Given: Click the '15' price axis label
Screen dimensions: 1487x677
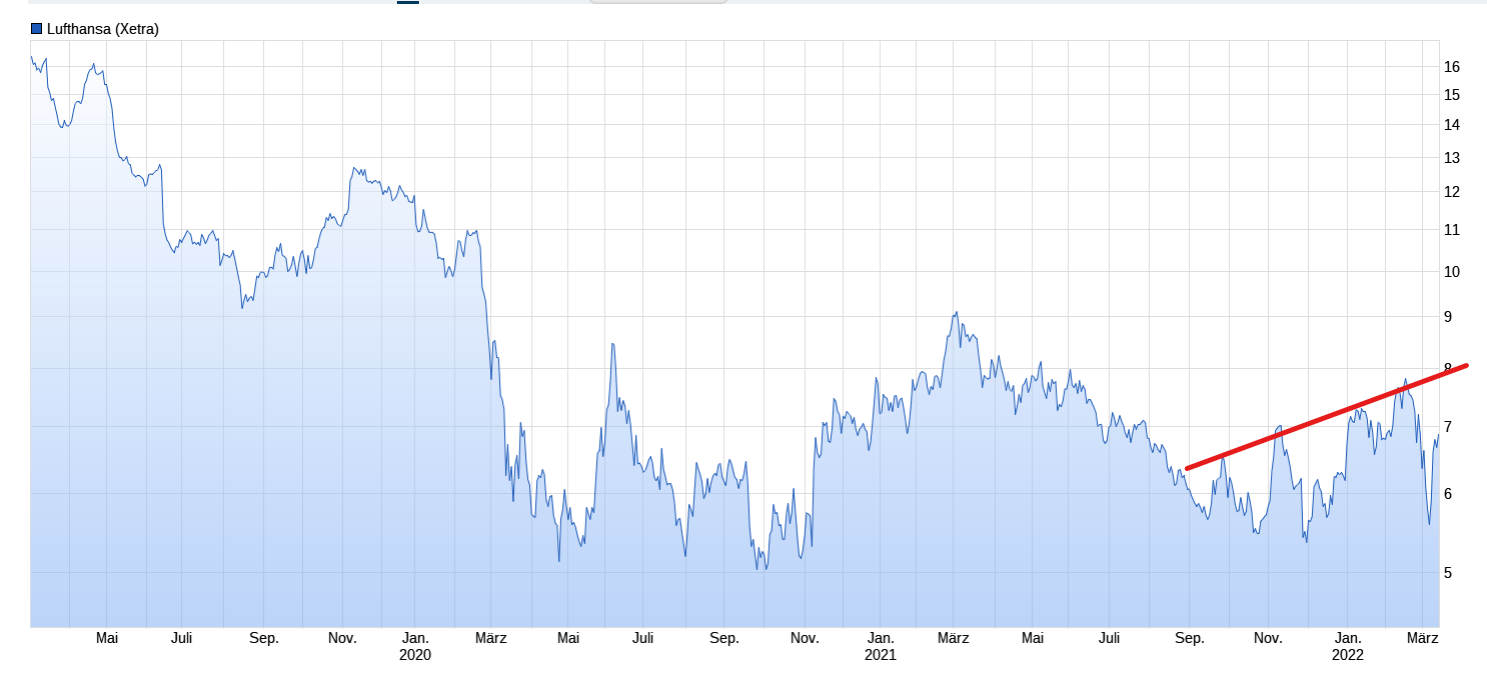Looking at the screenshot, I should pyautogui.click(x=1452, y=95).
